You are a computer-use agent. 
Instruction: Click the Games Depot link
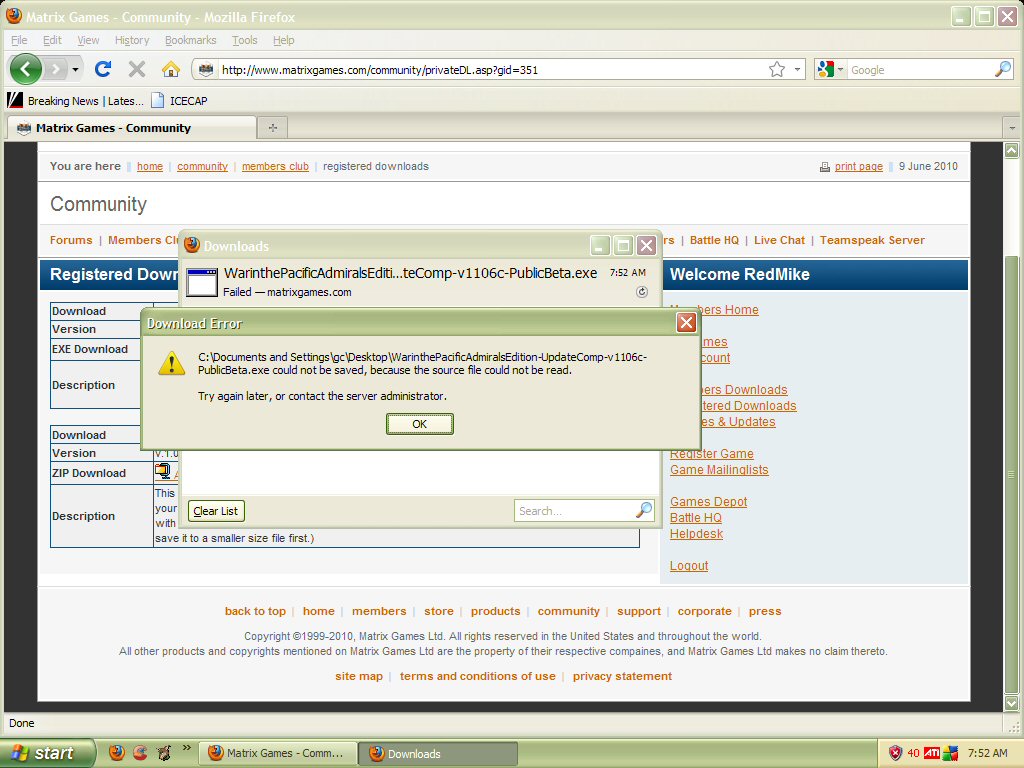[x=708, y=502]
